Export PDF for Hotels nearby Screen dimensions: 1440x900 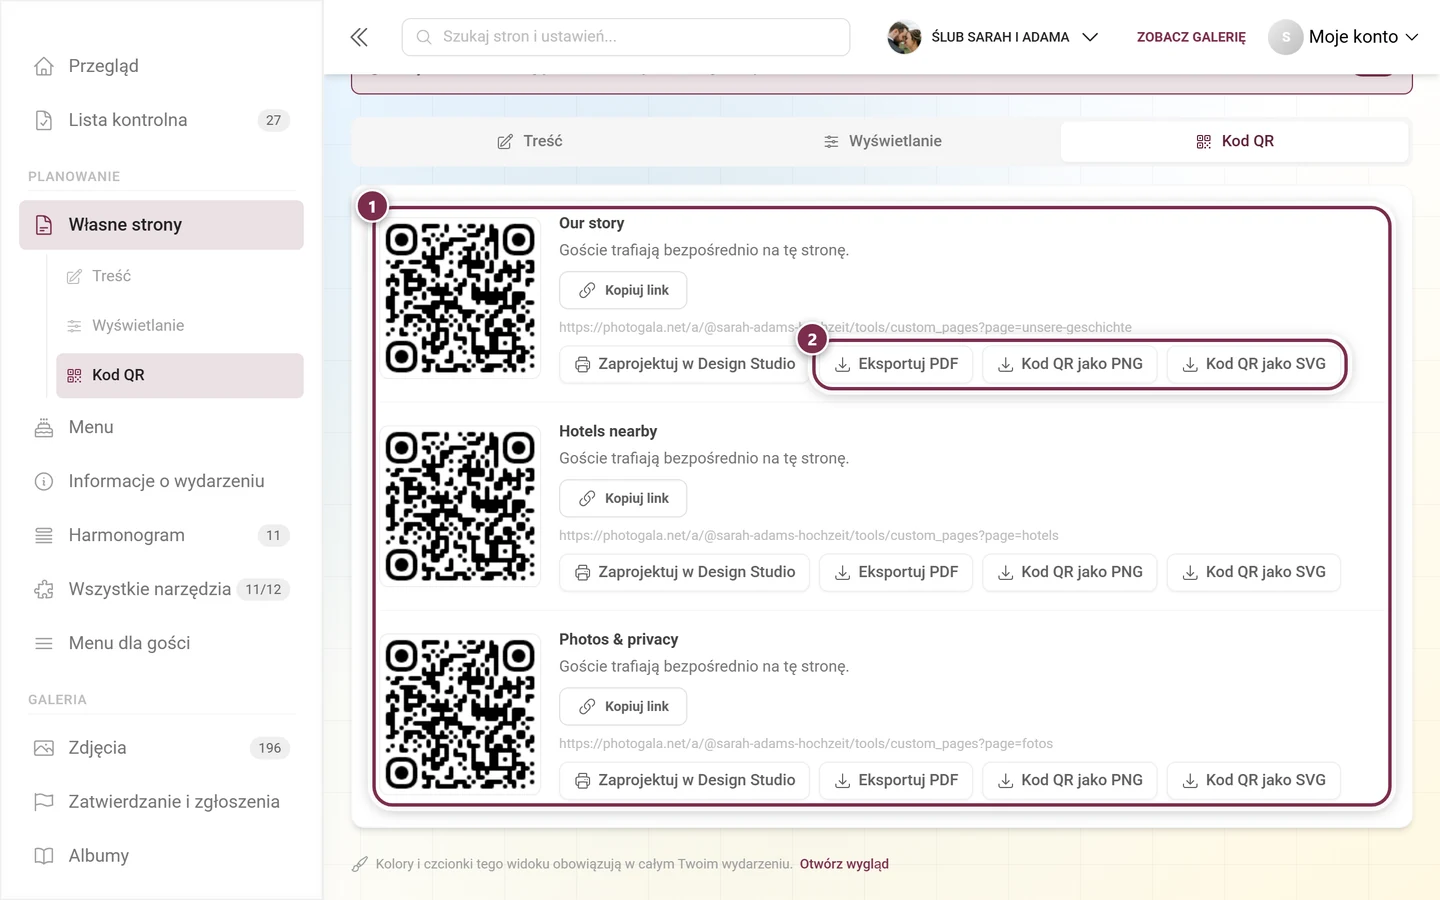896,572
